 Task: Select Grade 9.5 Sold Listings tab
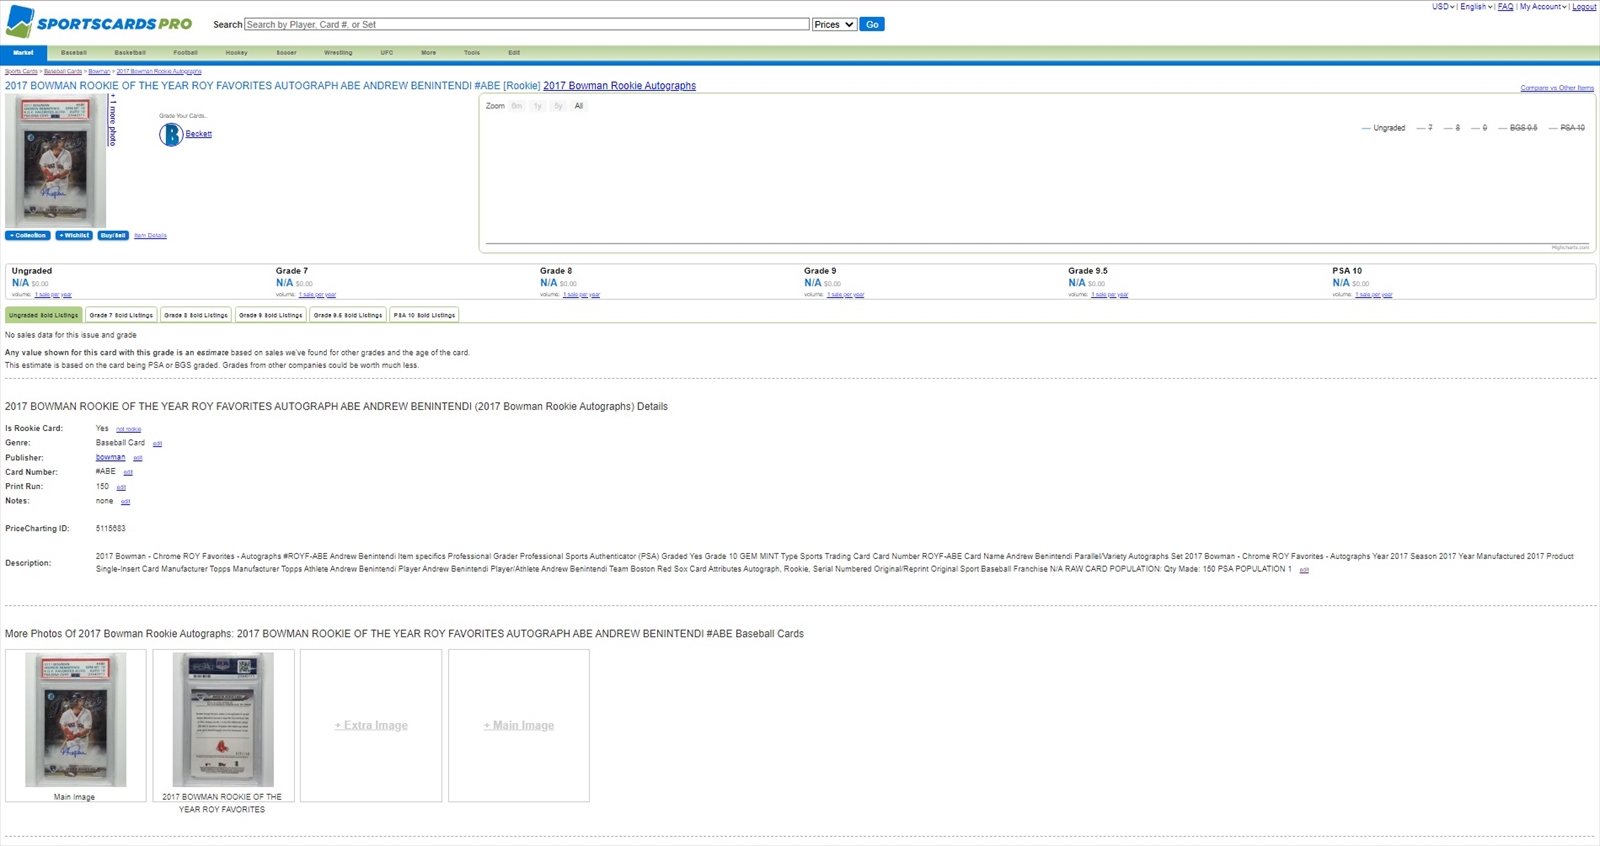[x=348, y=315]
